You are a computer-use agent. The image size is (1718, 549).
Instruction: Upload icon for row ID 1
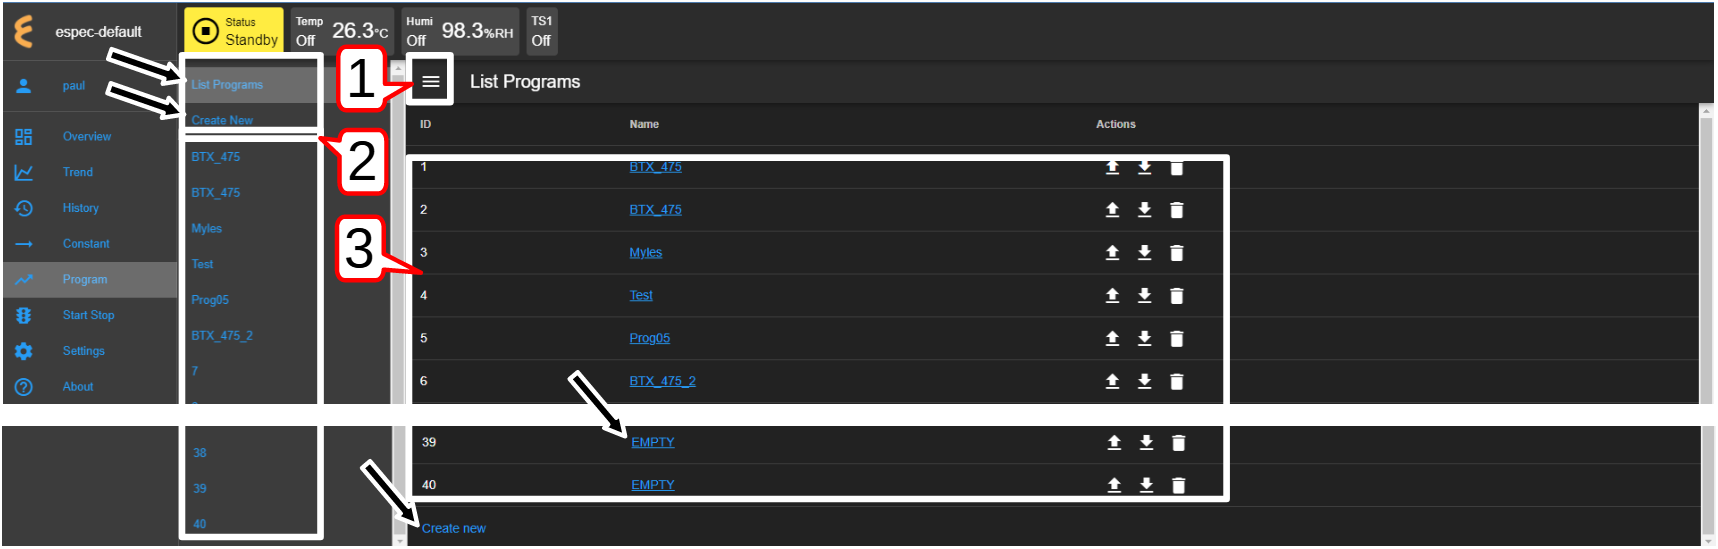point(1112,168)
